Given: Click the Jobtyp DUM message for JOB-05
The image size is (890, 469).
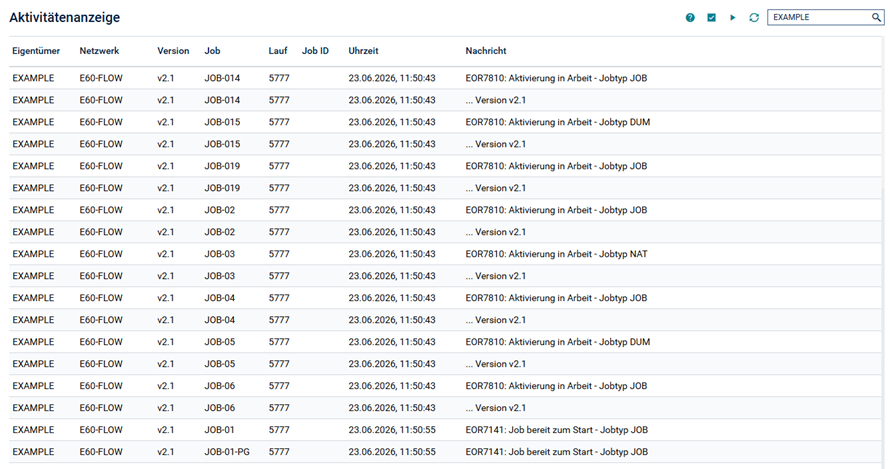Looking at the screenshot, I should pos(557,342).
